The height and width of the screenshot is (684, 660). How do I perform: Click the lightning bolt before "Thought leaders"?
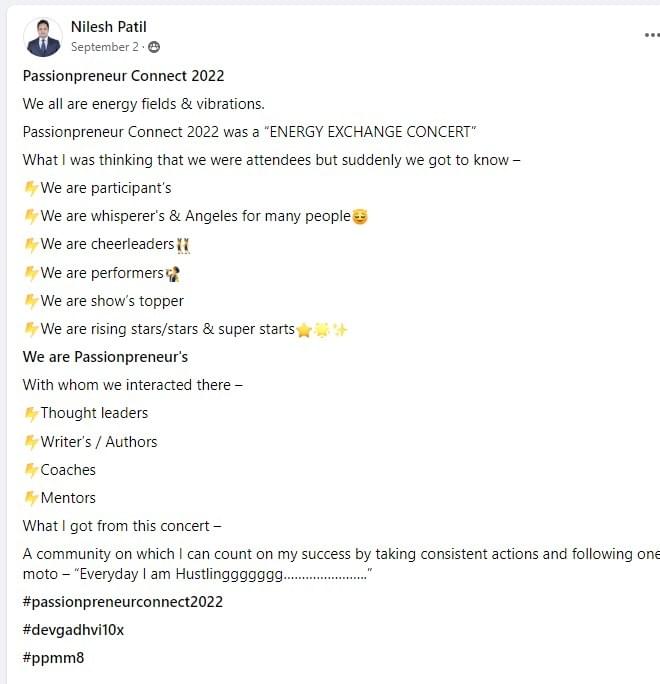[31, 413]
